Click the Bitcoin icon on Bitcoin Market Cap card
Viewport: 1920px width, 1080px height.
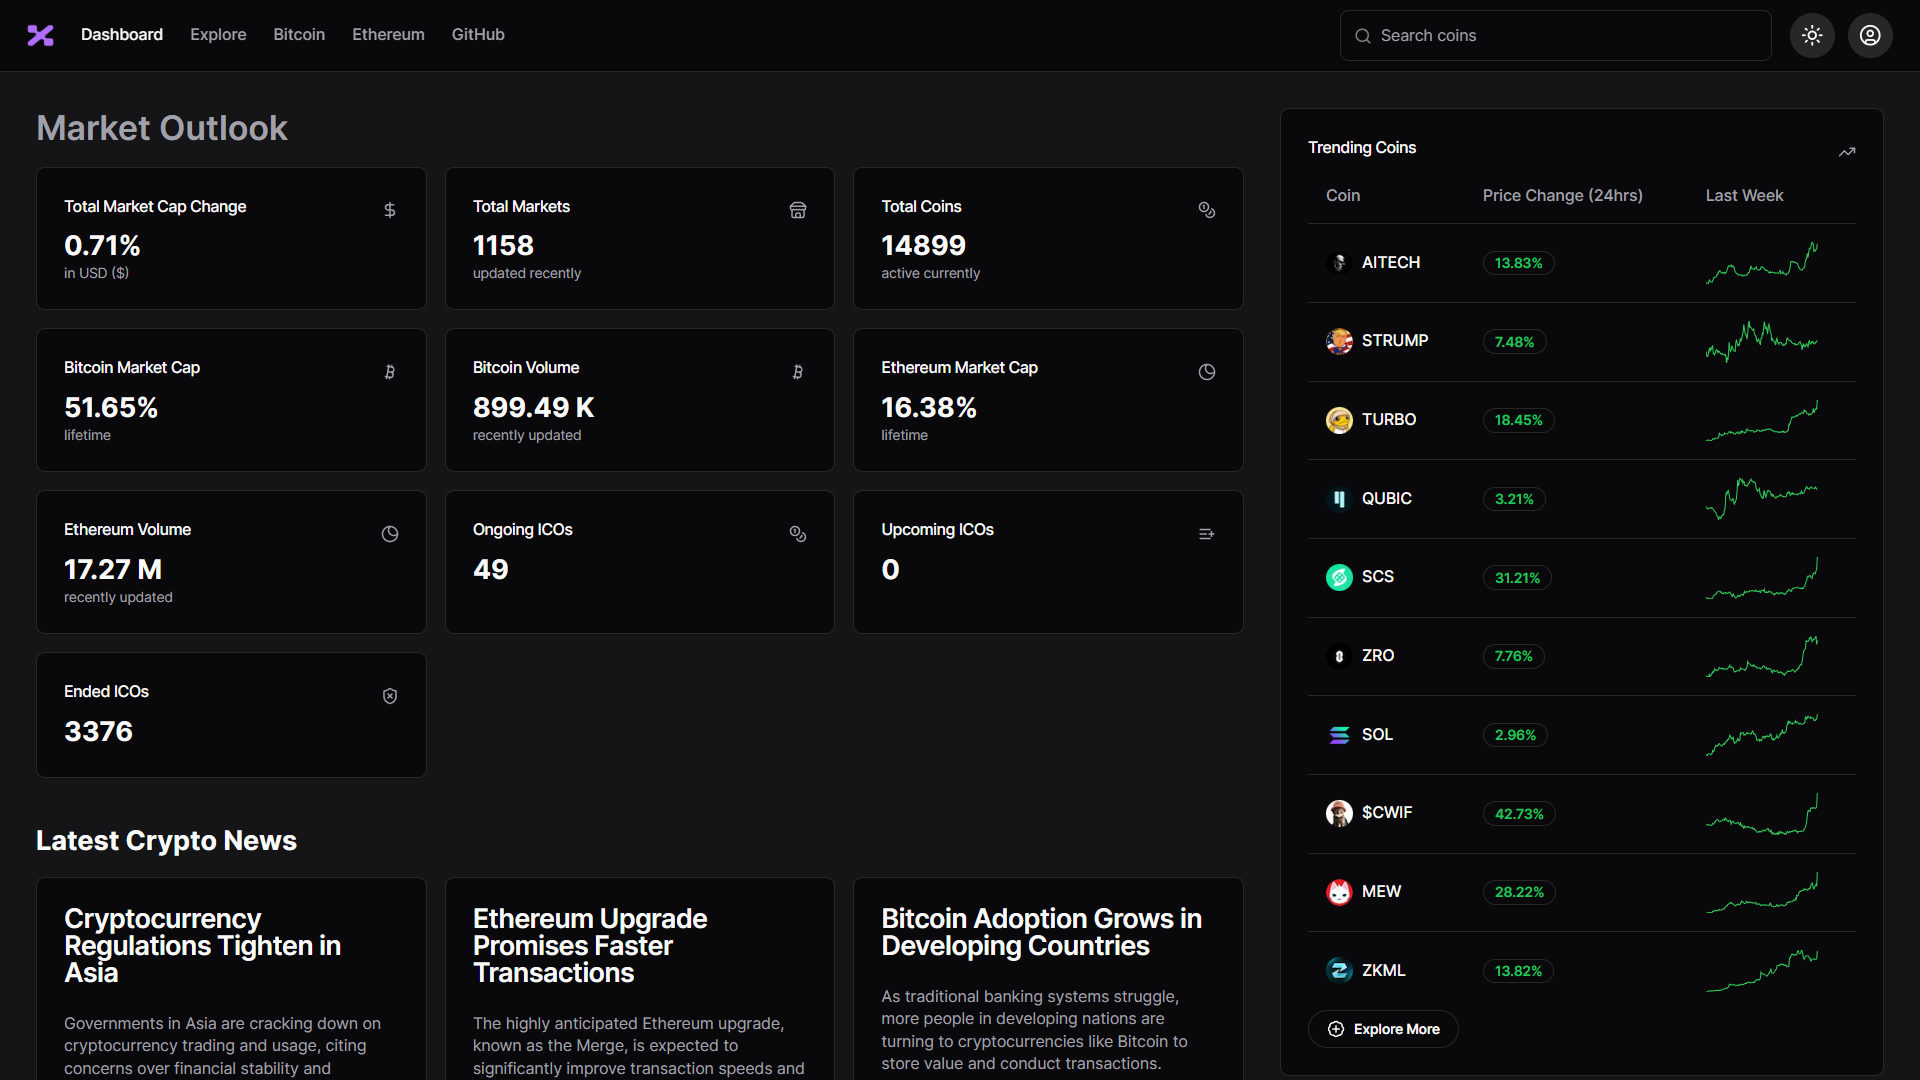coord(390,371)
